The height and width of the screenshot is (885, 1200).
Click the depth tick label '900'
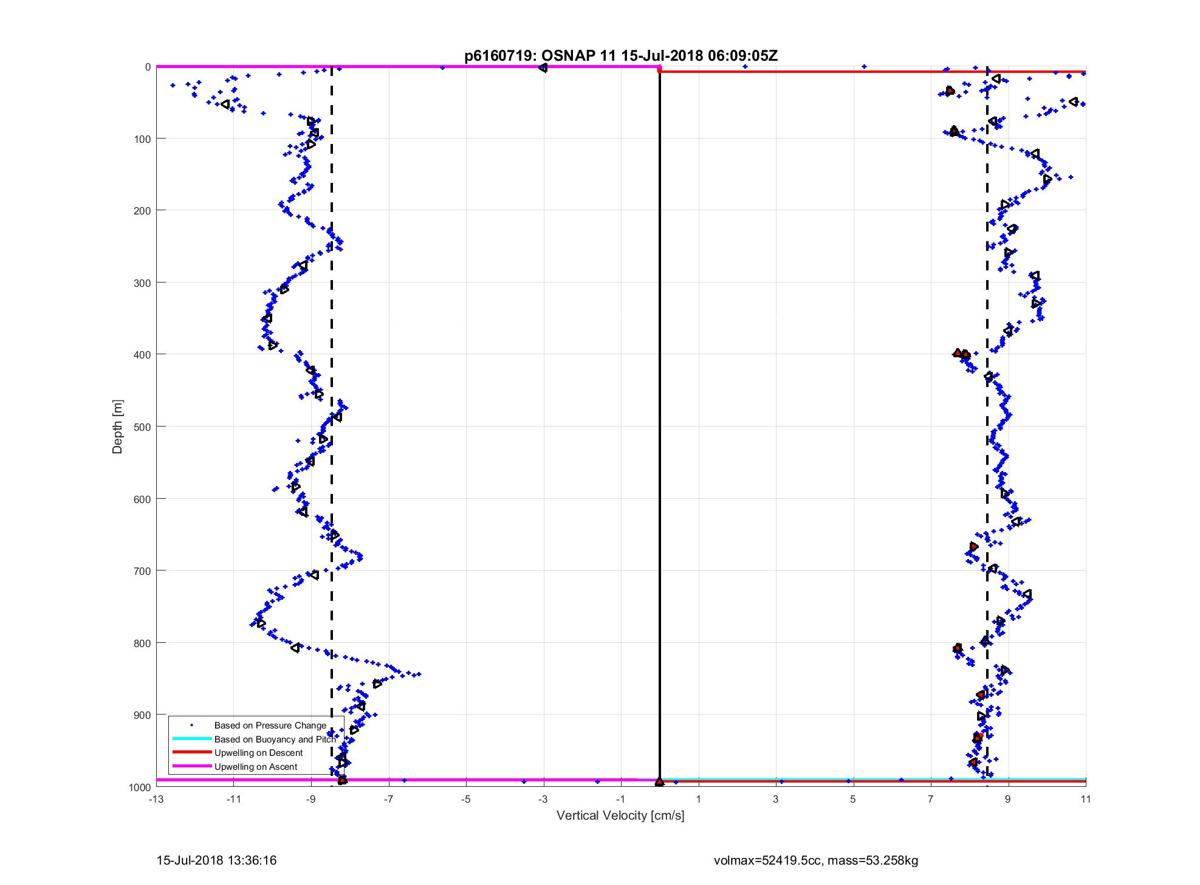coord(142,715)
